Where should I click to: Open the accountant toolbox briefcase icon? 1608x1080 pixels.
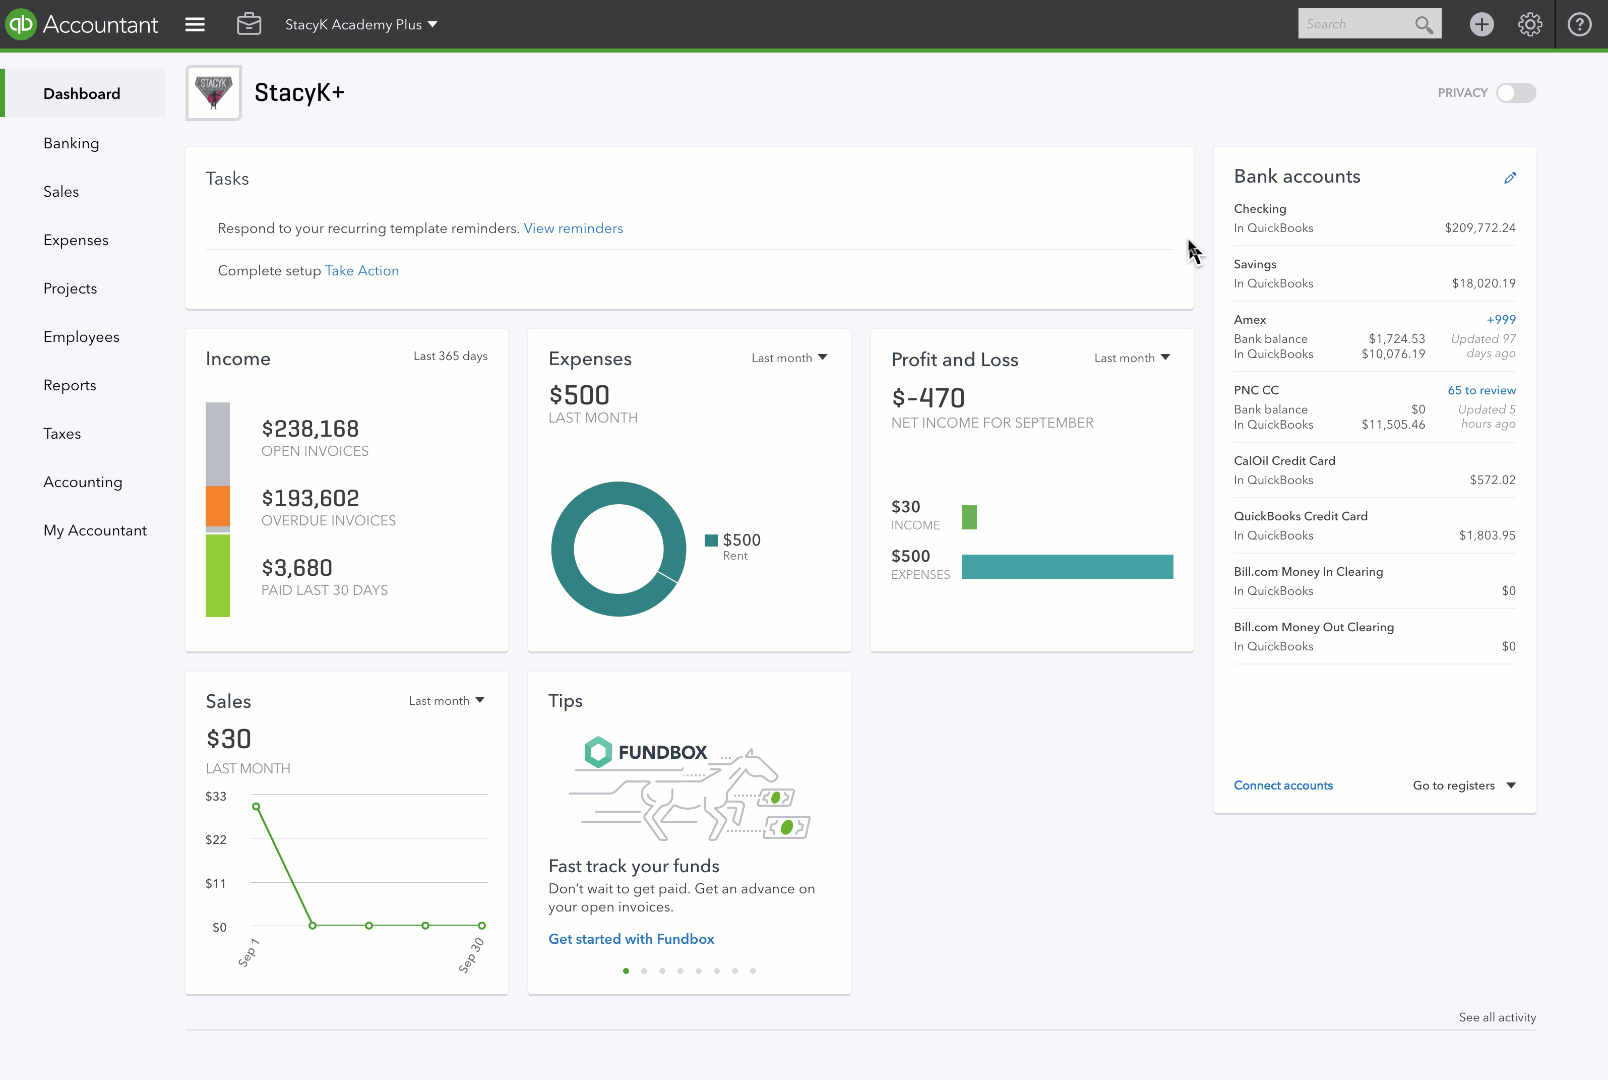coord(249,24)
